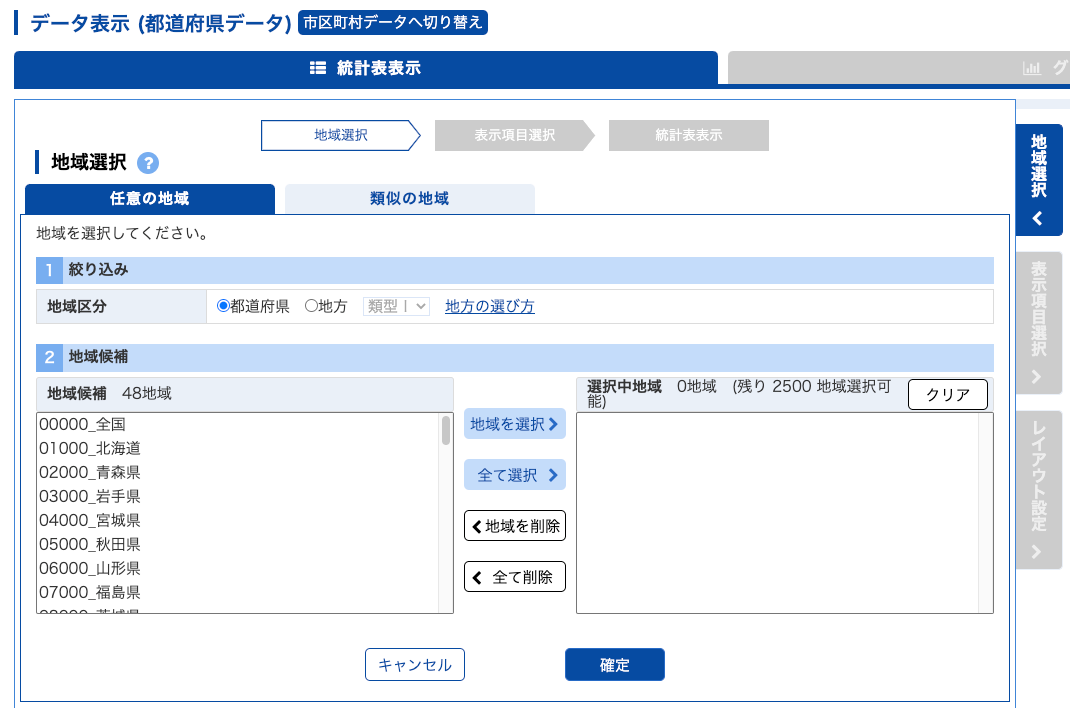1070x708 pixels.
Task: Select the 都道府県 radio button
Action: click(224, 307)
